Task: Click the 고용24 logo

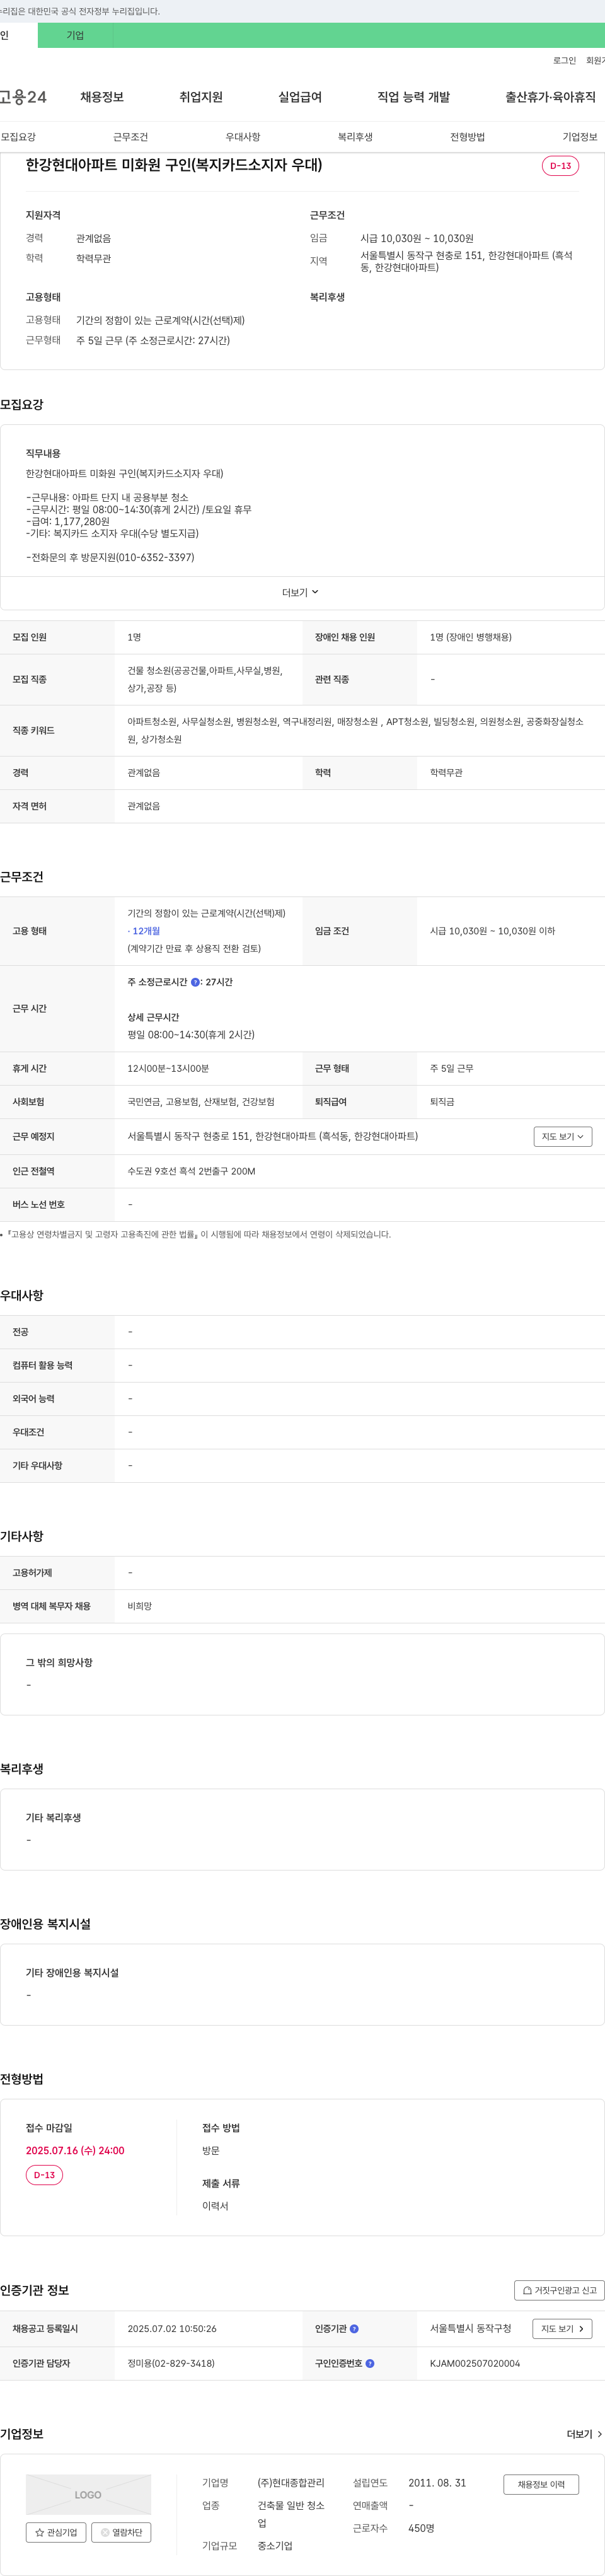Action: click(x=23, y=97)
